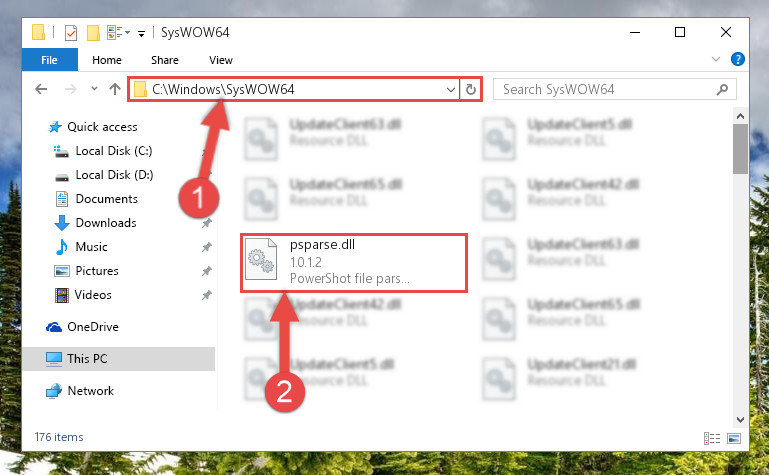Switch to large thumbnails view layout
The height and width of the screenshot is (475, 769).
(x=734, y=438)
